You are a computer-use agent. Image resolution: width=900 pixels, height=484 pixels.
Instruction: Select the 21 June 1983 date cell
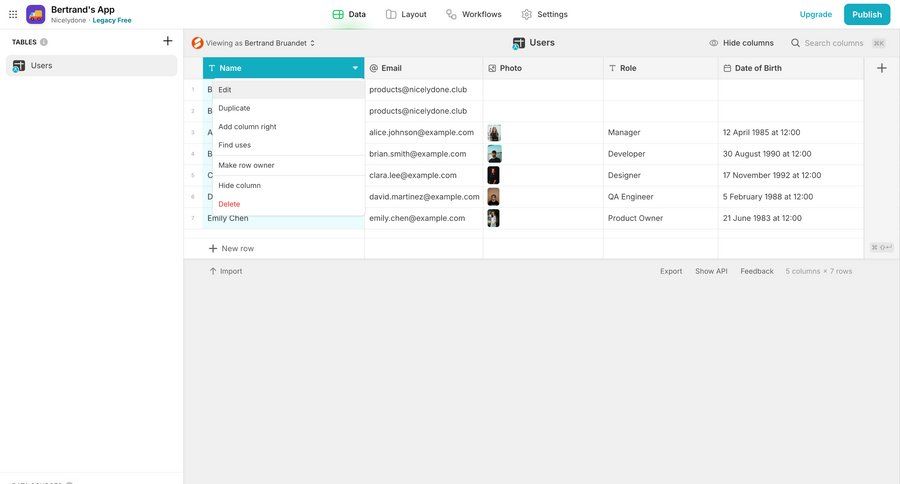click(790, 218)
